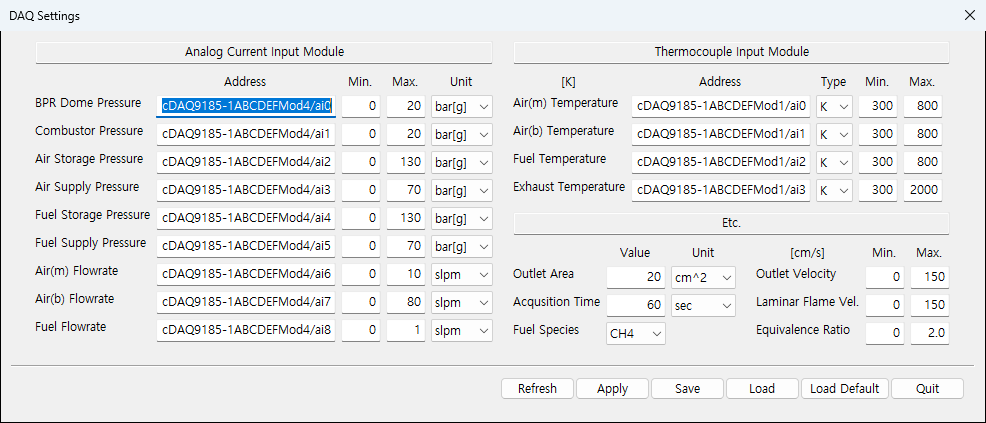The width and height of the screenshot is (986, 423).
Task: Focus BPR Dome Pressure address field
Action: (246, 107)
